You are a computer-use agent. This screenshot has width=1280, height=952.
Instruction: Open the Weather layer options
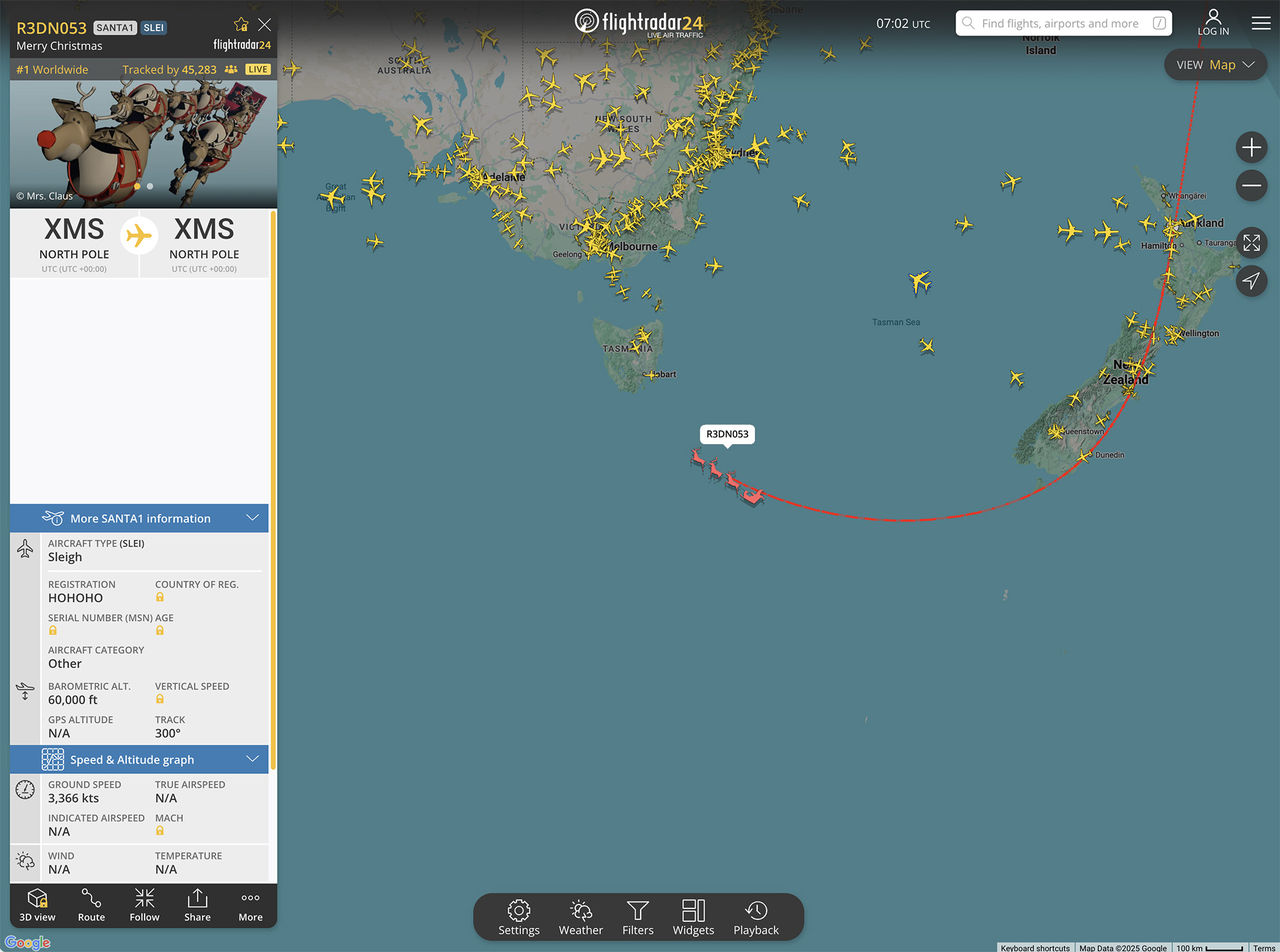(581, 917)
